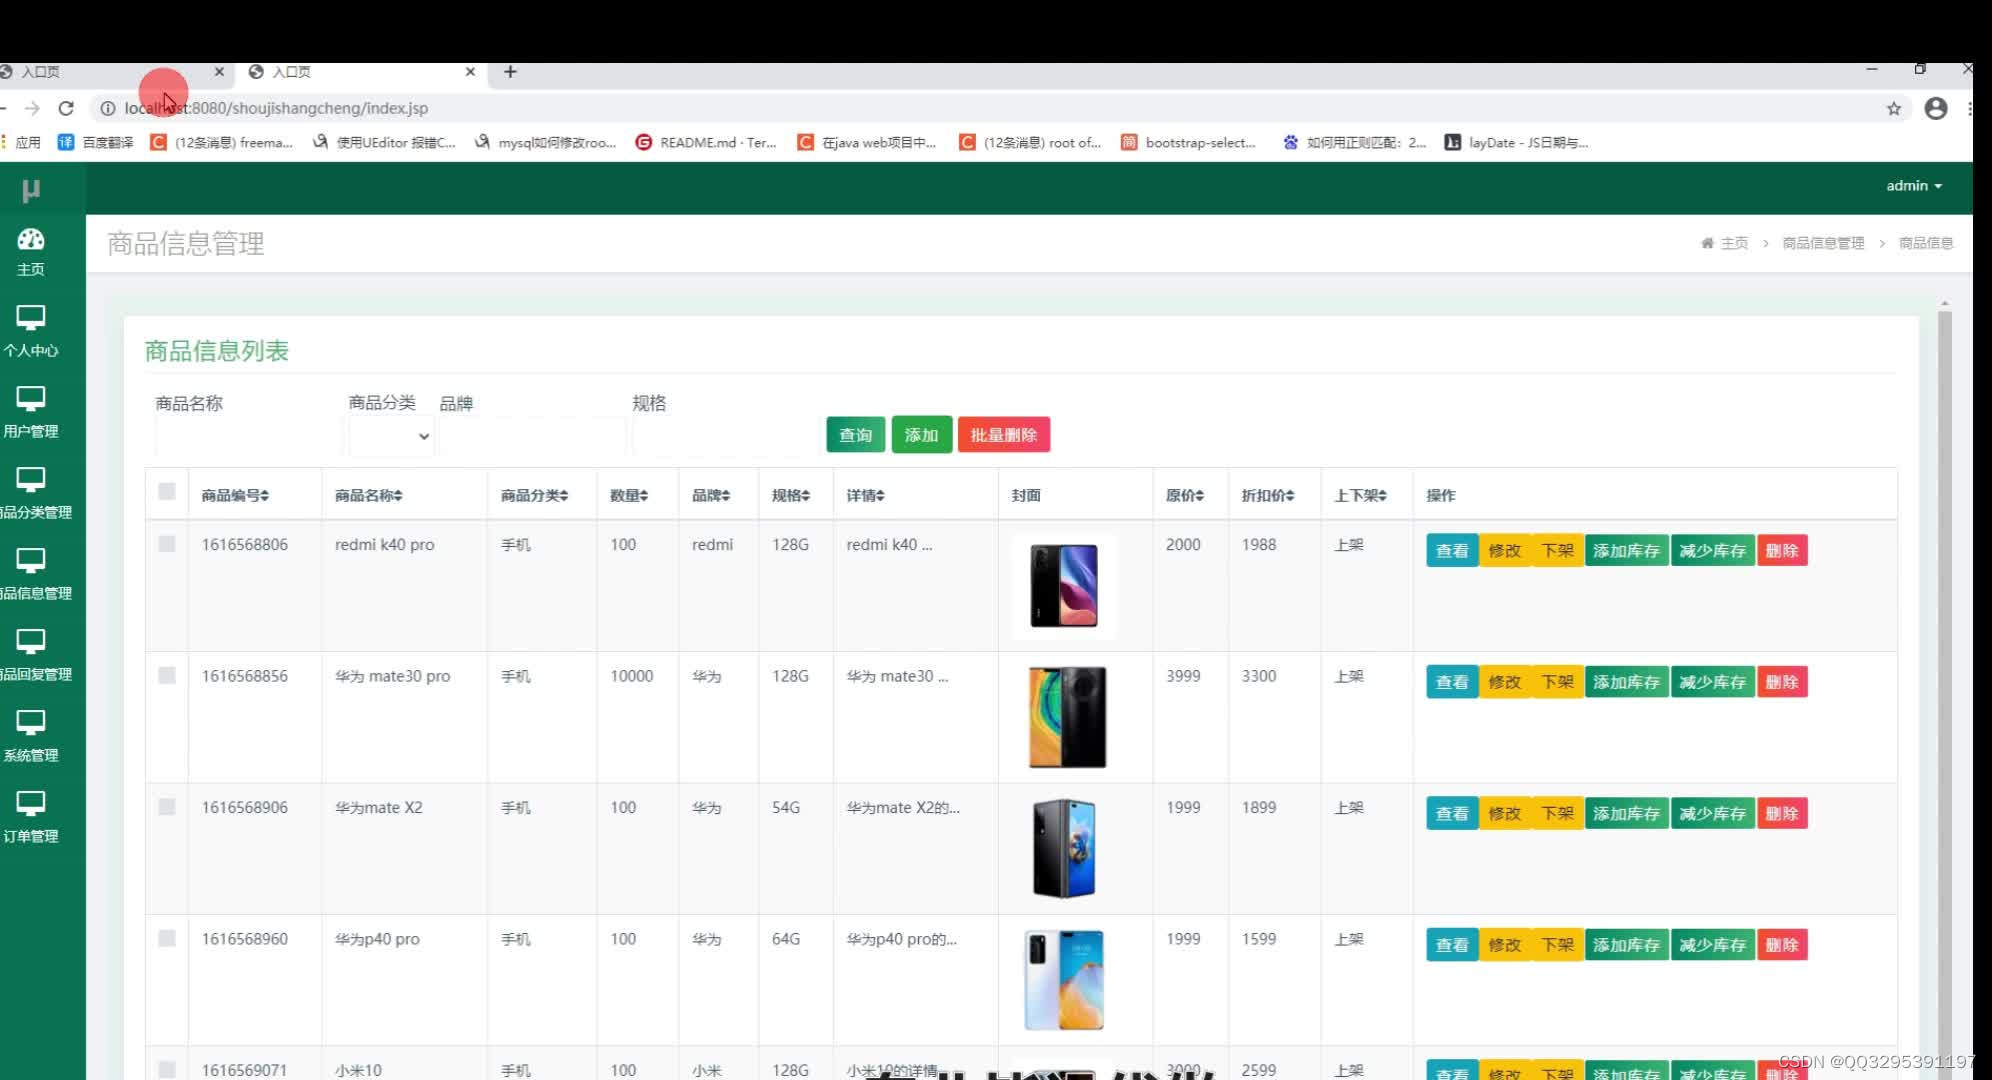Click 查看 for redmi k40 pro

pyautogui.click(x=1452, y=550)
